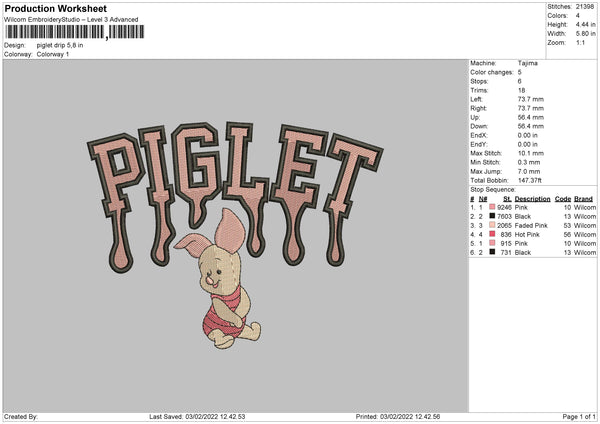Image resolution: width=600 pixels, height=424 pixels.
Task: Click the 'Up:' label
Action: 475,117
